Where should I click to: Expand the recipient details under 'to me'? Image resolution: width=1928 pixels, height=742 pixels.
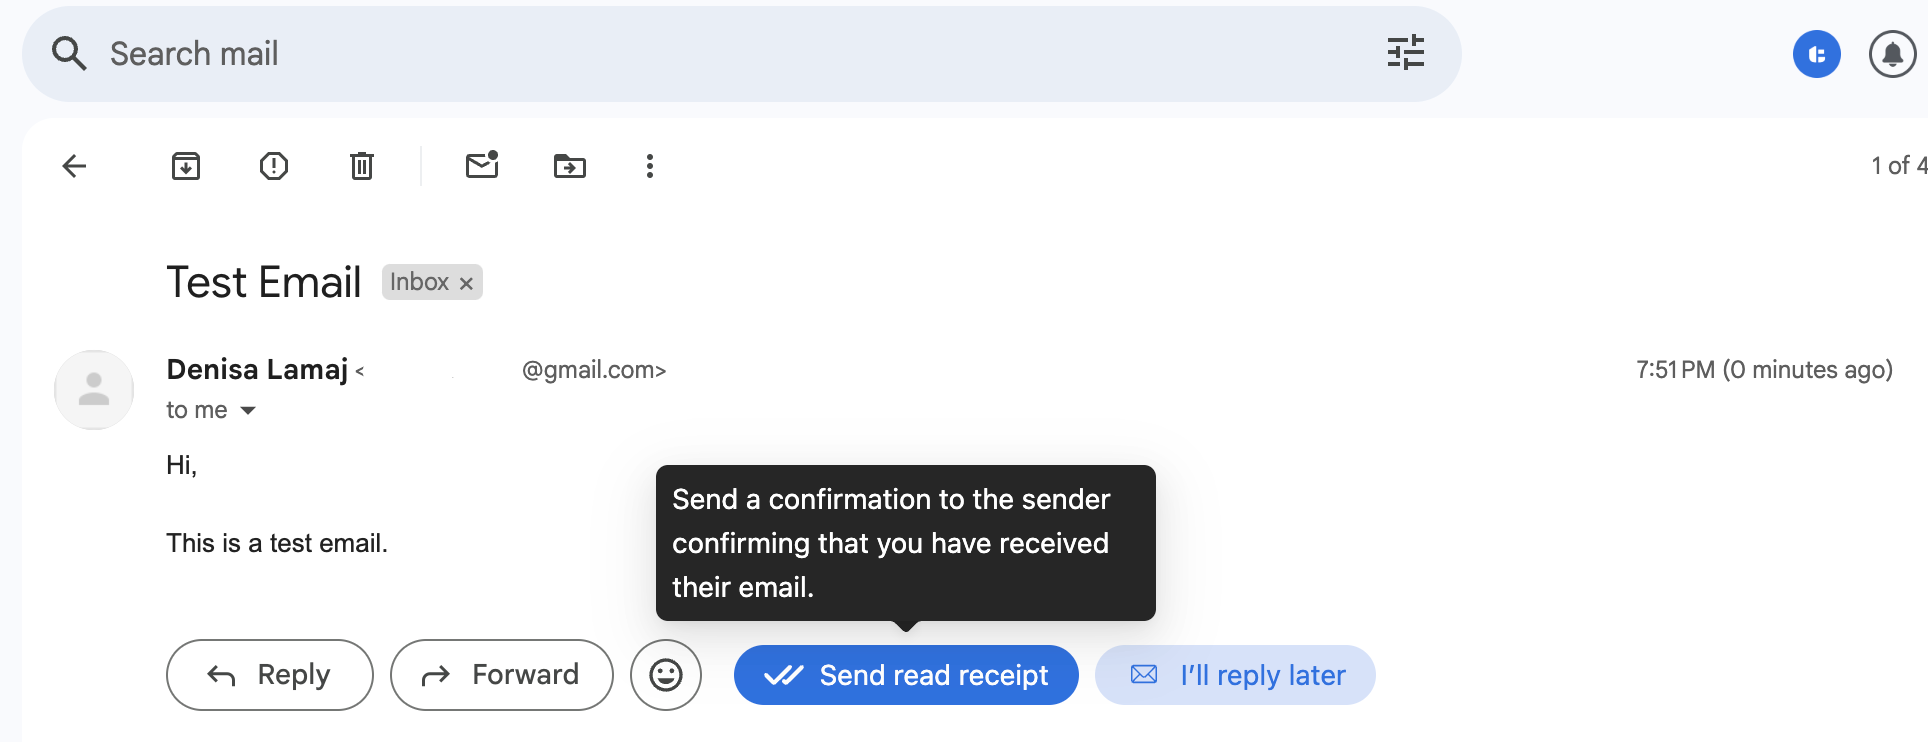(249, 410)
